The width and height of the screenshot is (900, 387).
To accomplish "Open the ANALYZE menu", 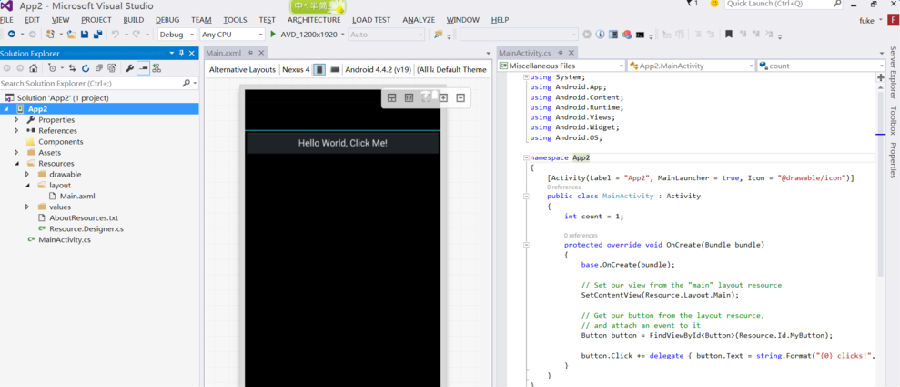I will tap(418, 20).
